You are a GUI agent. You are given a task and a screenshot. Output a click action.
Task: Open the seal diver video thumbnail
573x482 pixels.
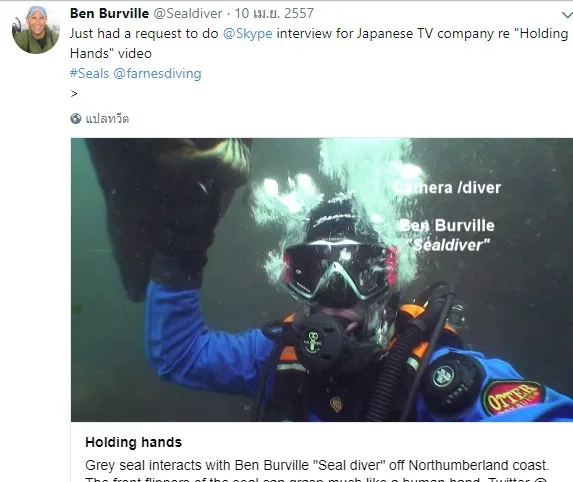pos(322,280)
